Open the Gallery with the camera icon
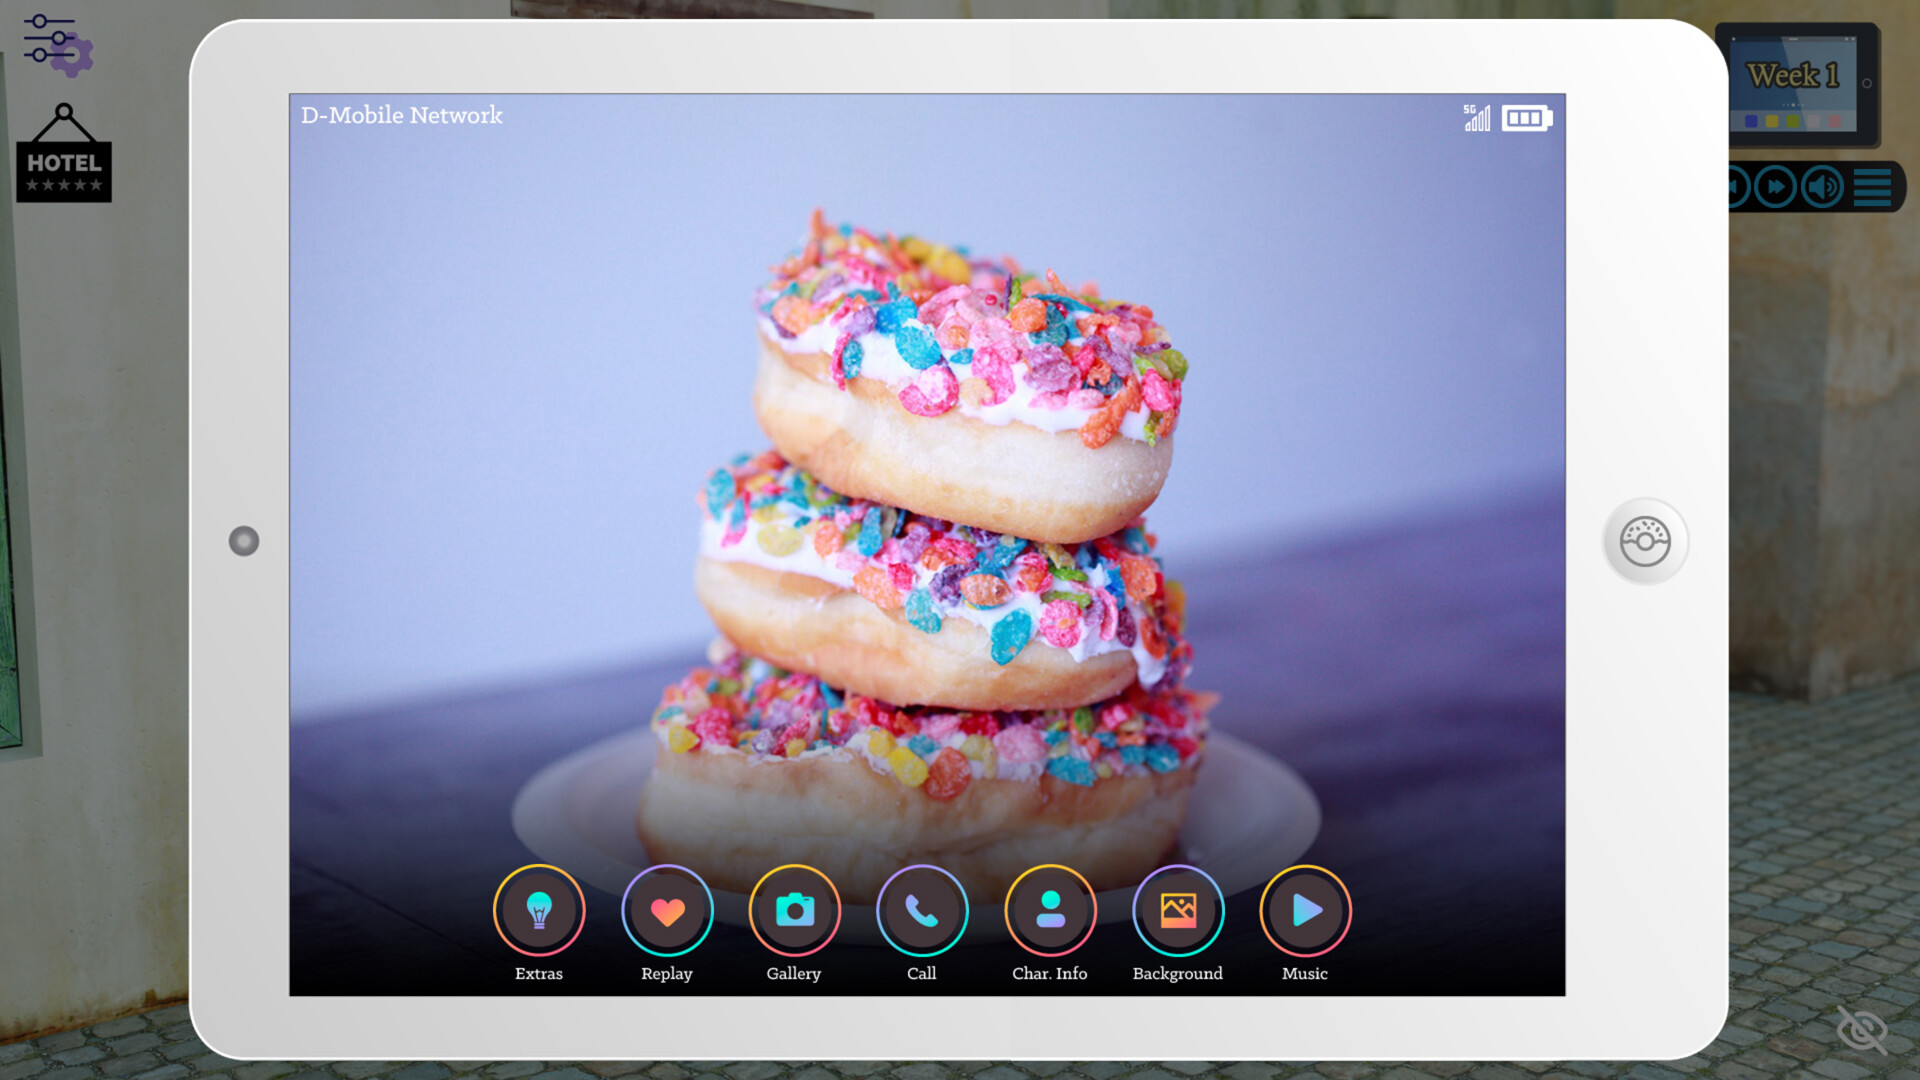The image size is (1920, 1080). [793, 910]
